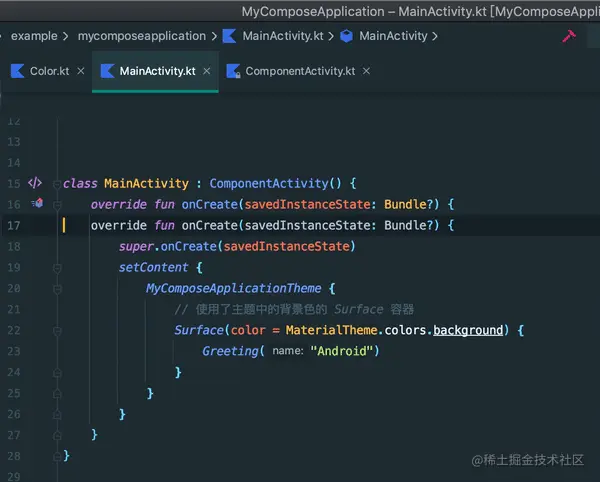
Task: Click MainActivity.kt in the breadcrumb
Action: [283, 36]
